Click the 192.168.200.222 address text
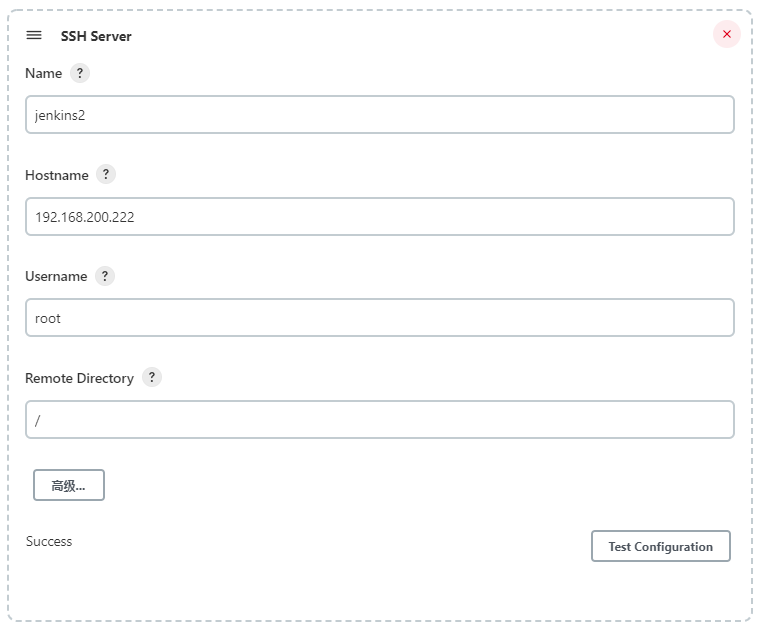Image resolution: width=763 pixels, height=628 pixels. [84, 216]
